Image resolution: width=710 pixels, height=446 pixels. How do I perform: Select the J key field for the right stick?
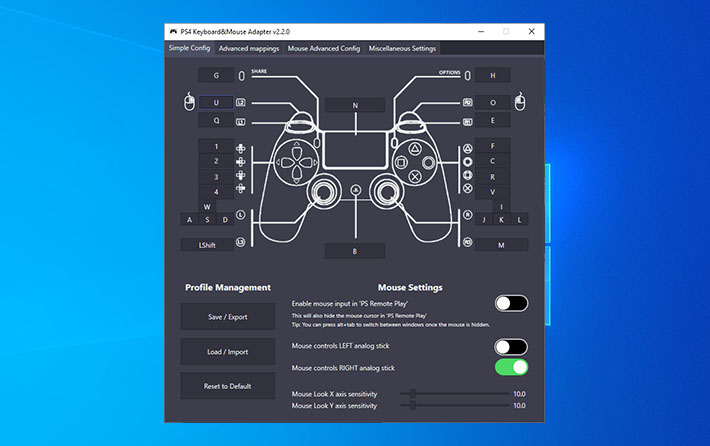(484, 220)
